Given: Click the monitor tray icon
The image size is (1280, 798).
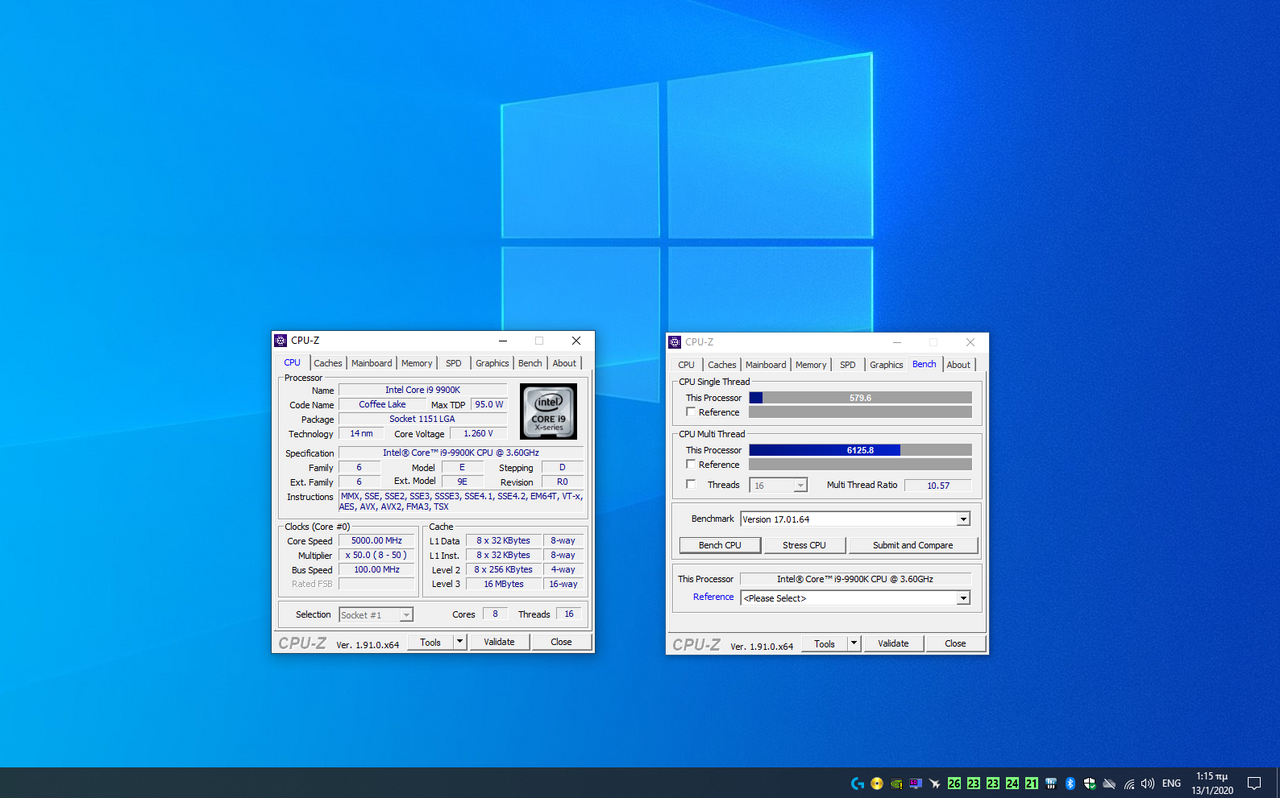Looking at the screenshot, I should 915,784.
